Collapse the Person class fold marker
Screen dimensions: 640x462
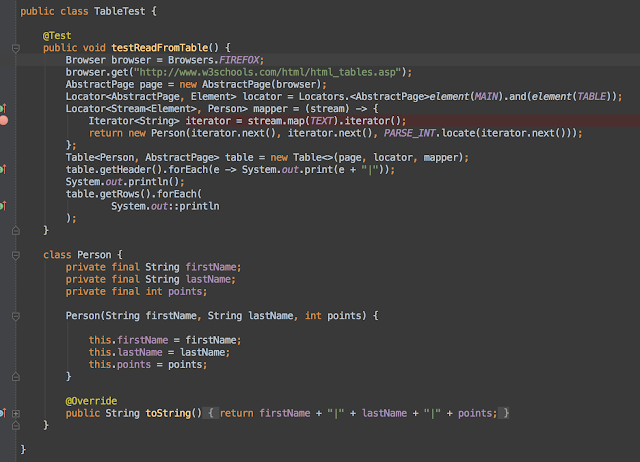point(16,255)
